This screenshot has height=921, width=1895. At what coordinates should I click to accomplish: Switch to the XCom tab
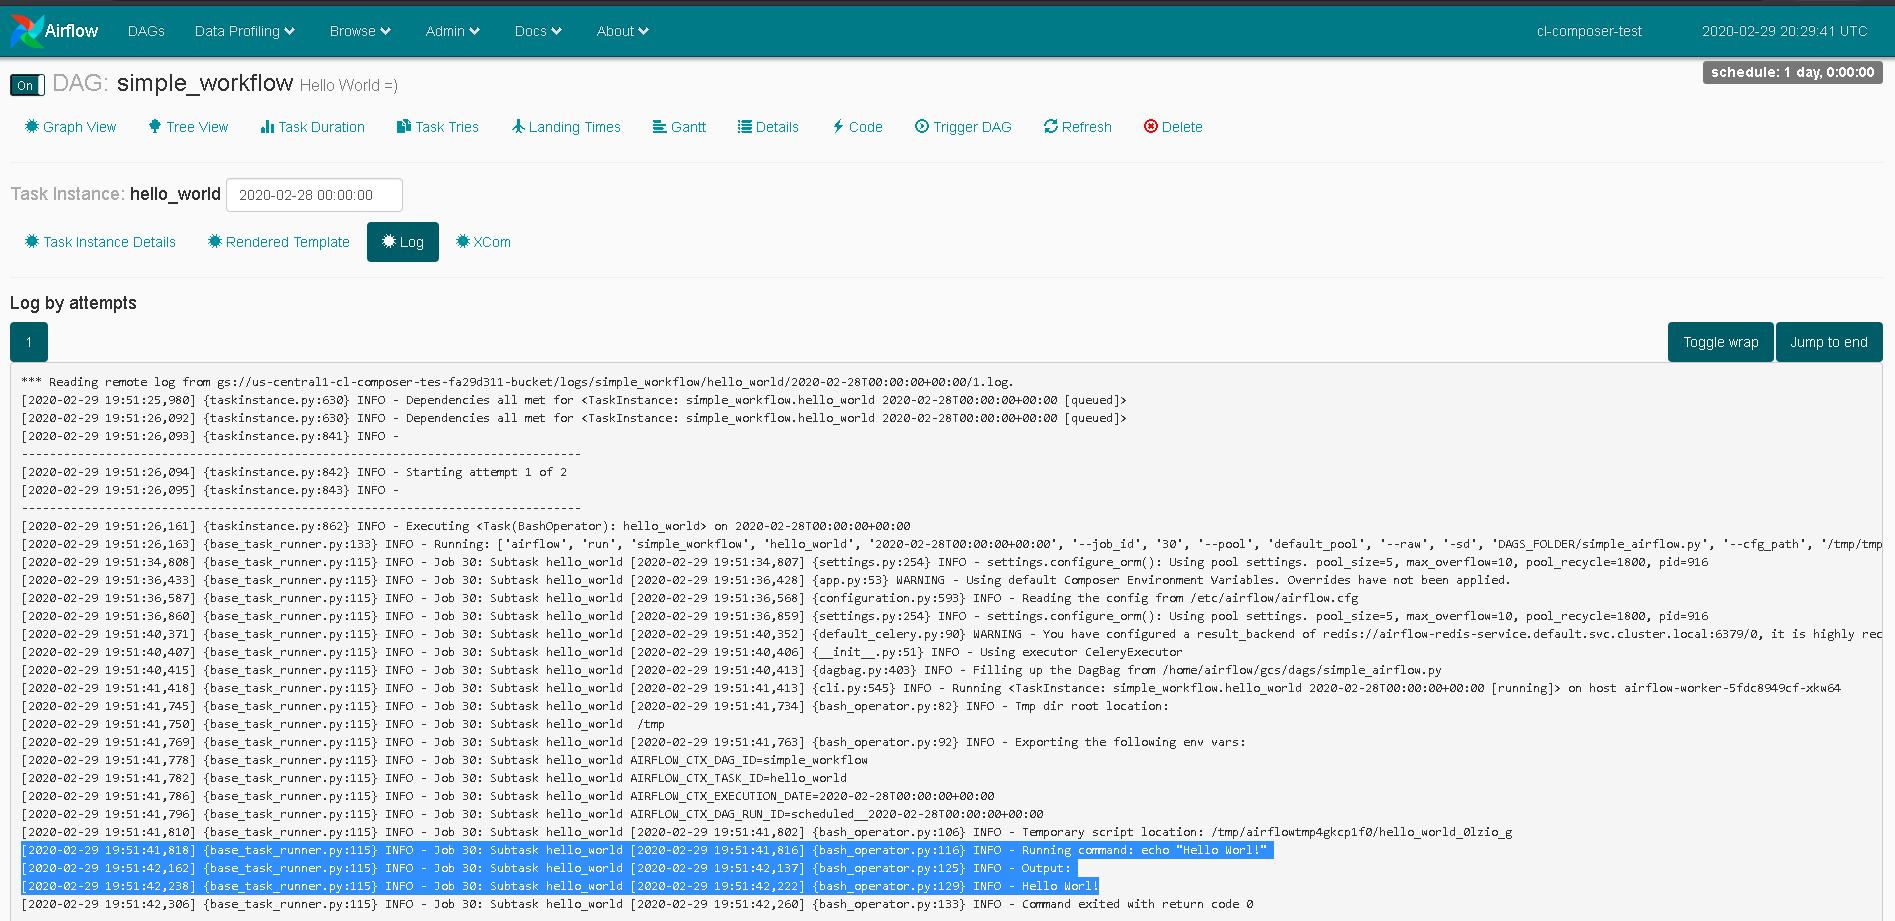coord(483,242)
